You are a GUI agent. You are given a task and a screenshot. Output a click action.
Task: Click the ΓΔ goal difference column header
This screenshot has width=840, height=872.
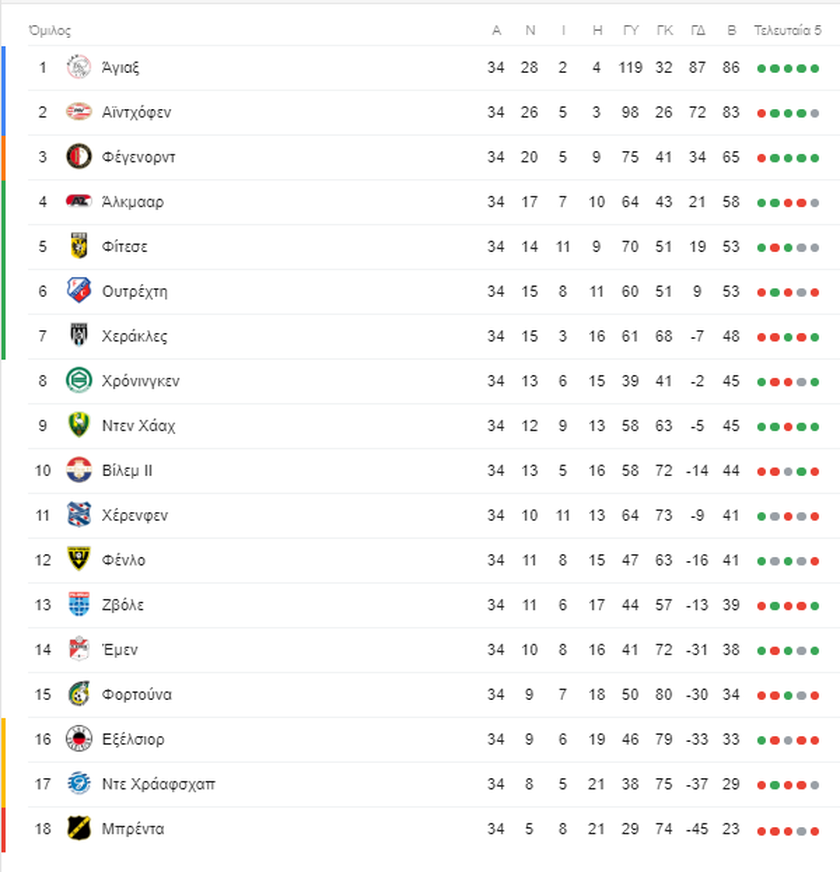pos(698,31)
